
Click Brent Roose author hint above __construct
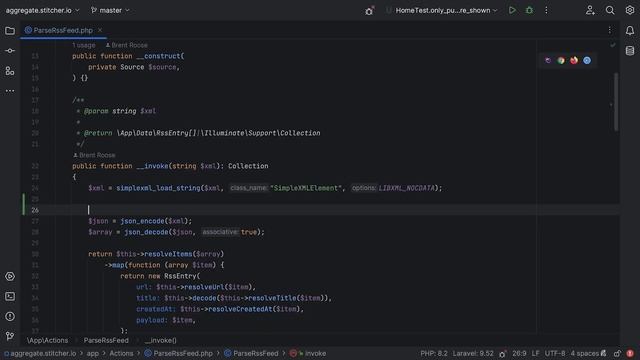click(127, 45)
